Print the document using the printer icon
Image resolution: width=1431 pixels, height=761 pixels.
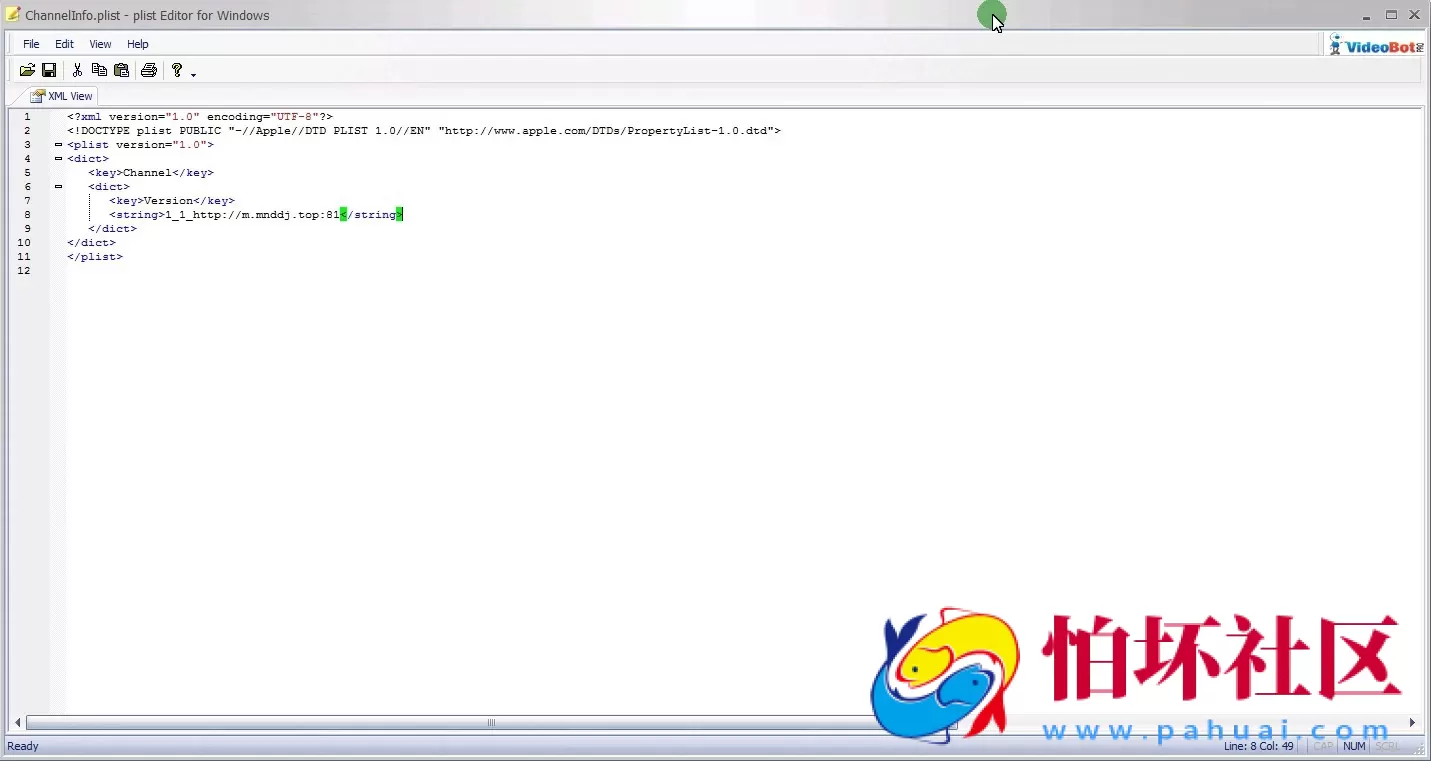point(149,70)
